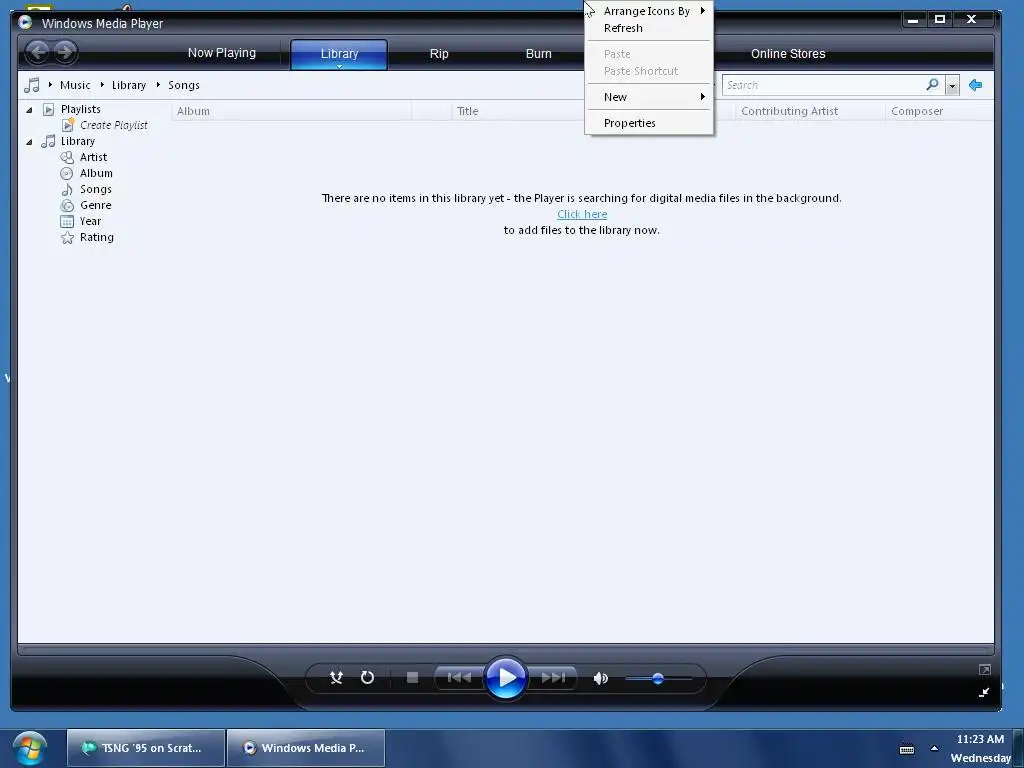The image size is (1024, 768).
Task: Click the full screen view icon
Action: pyautogui.click(x=984, y=669)
